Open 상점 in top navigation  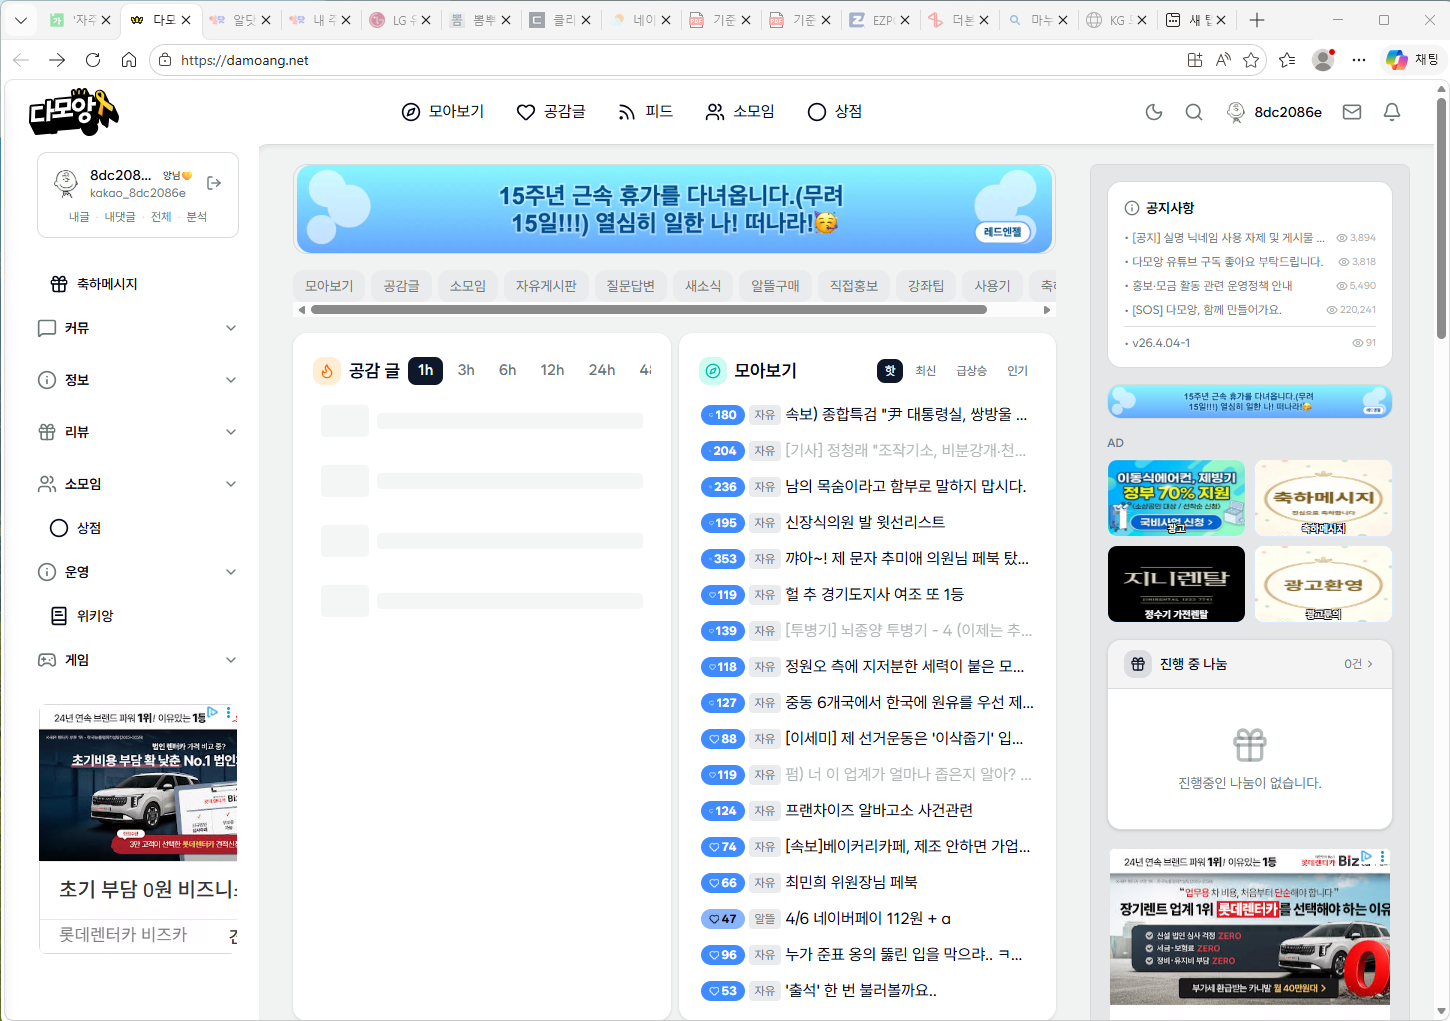tap(835, 111)
